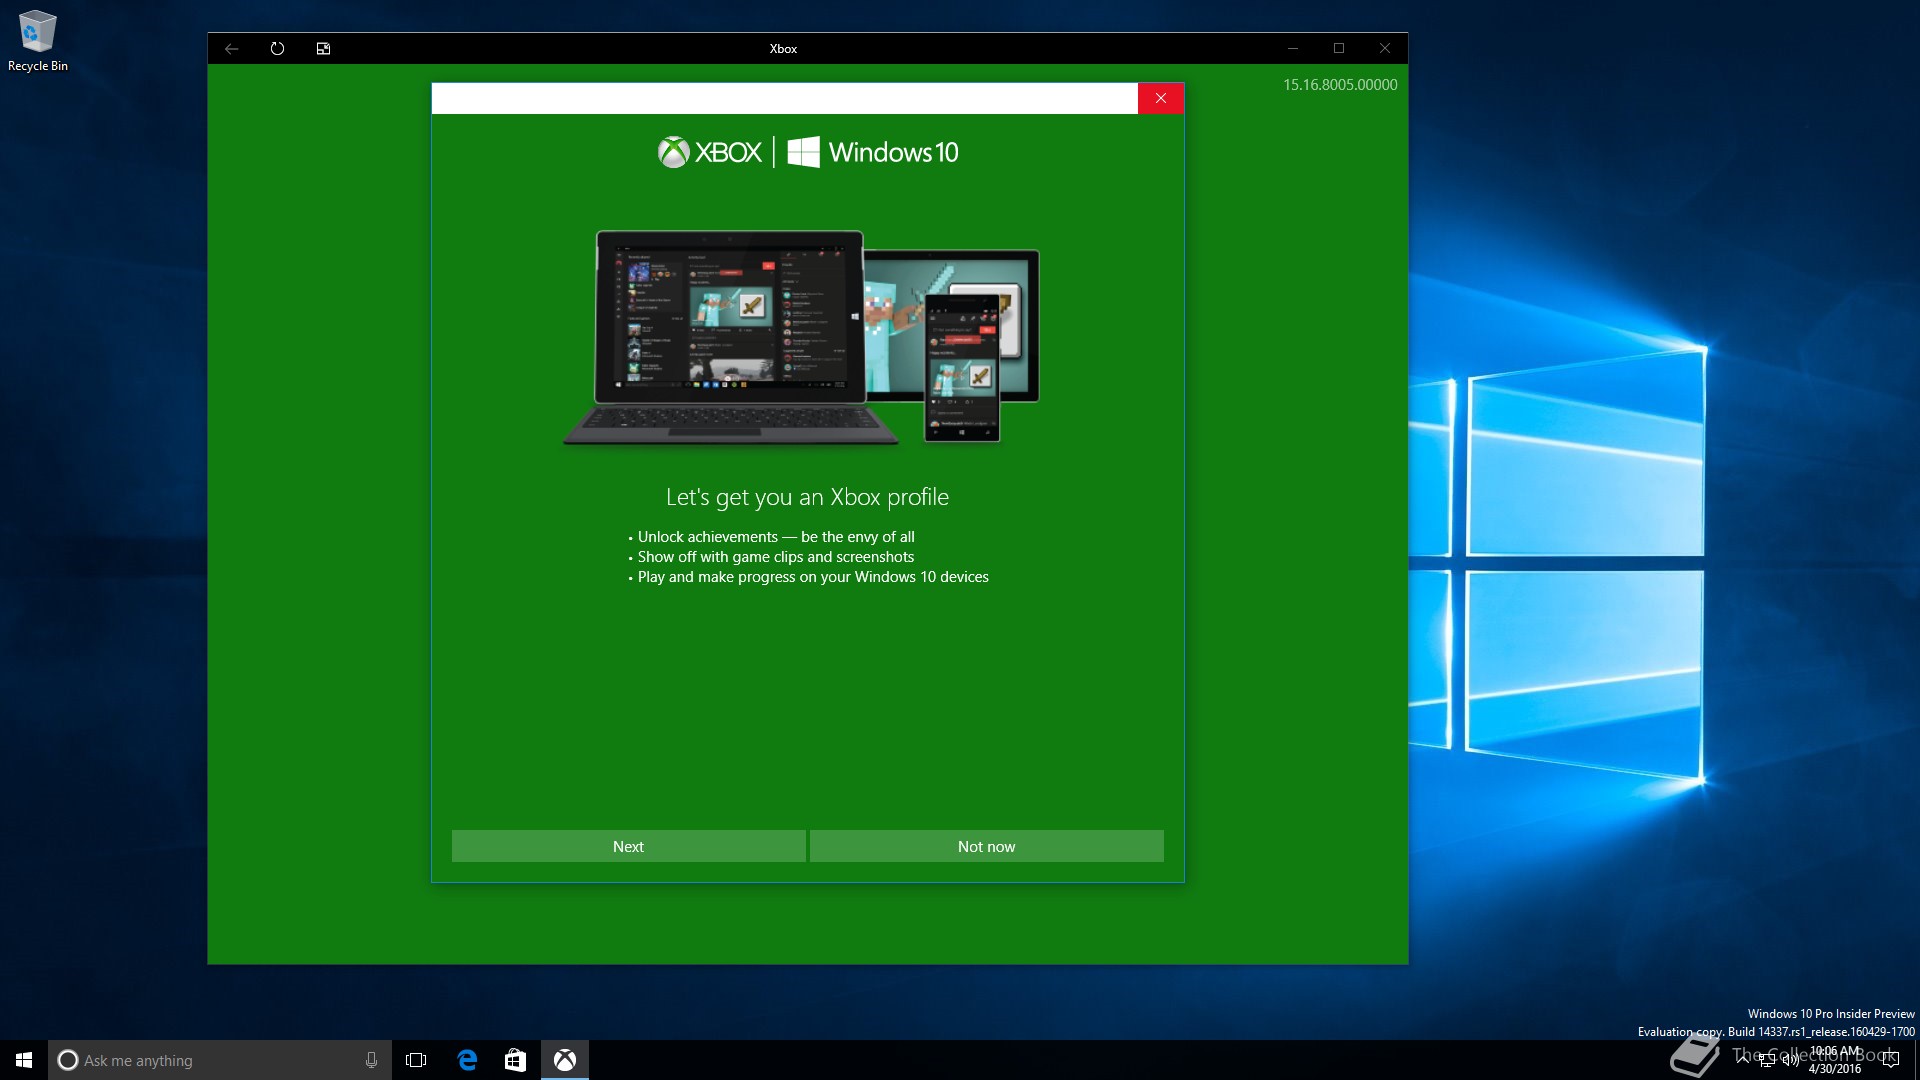Go back using the Xbox title bar arrow

(x=231, y=48)
